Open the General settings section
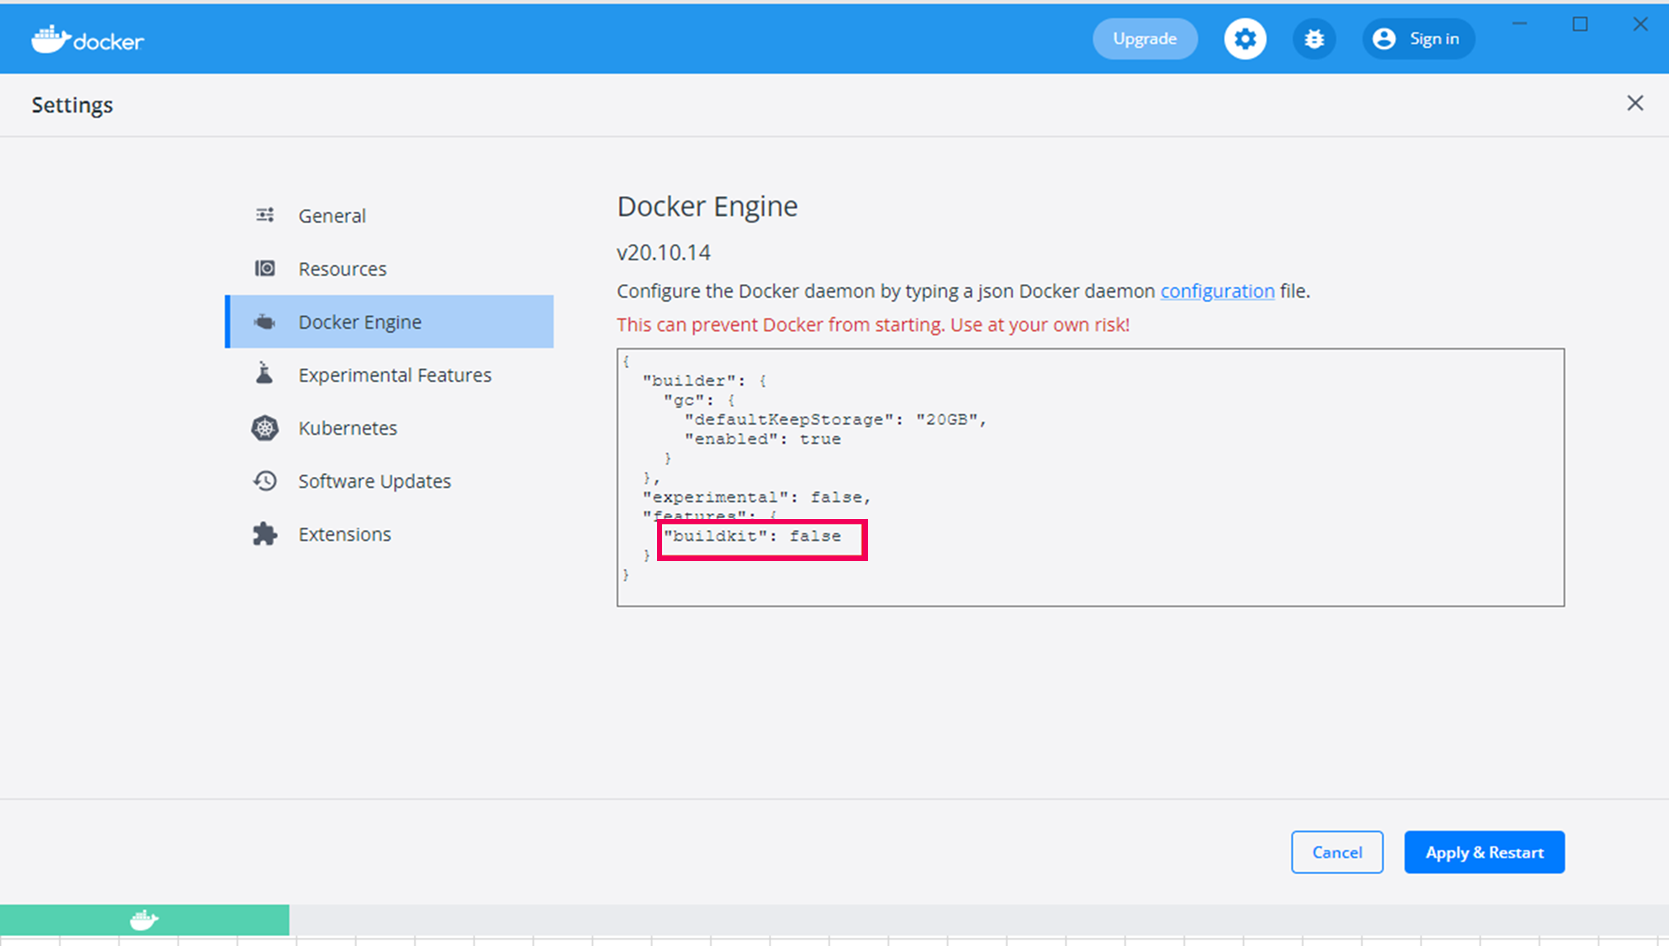Viewport: 1669px width, 946px height. coord(390,216)
